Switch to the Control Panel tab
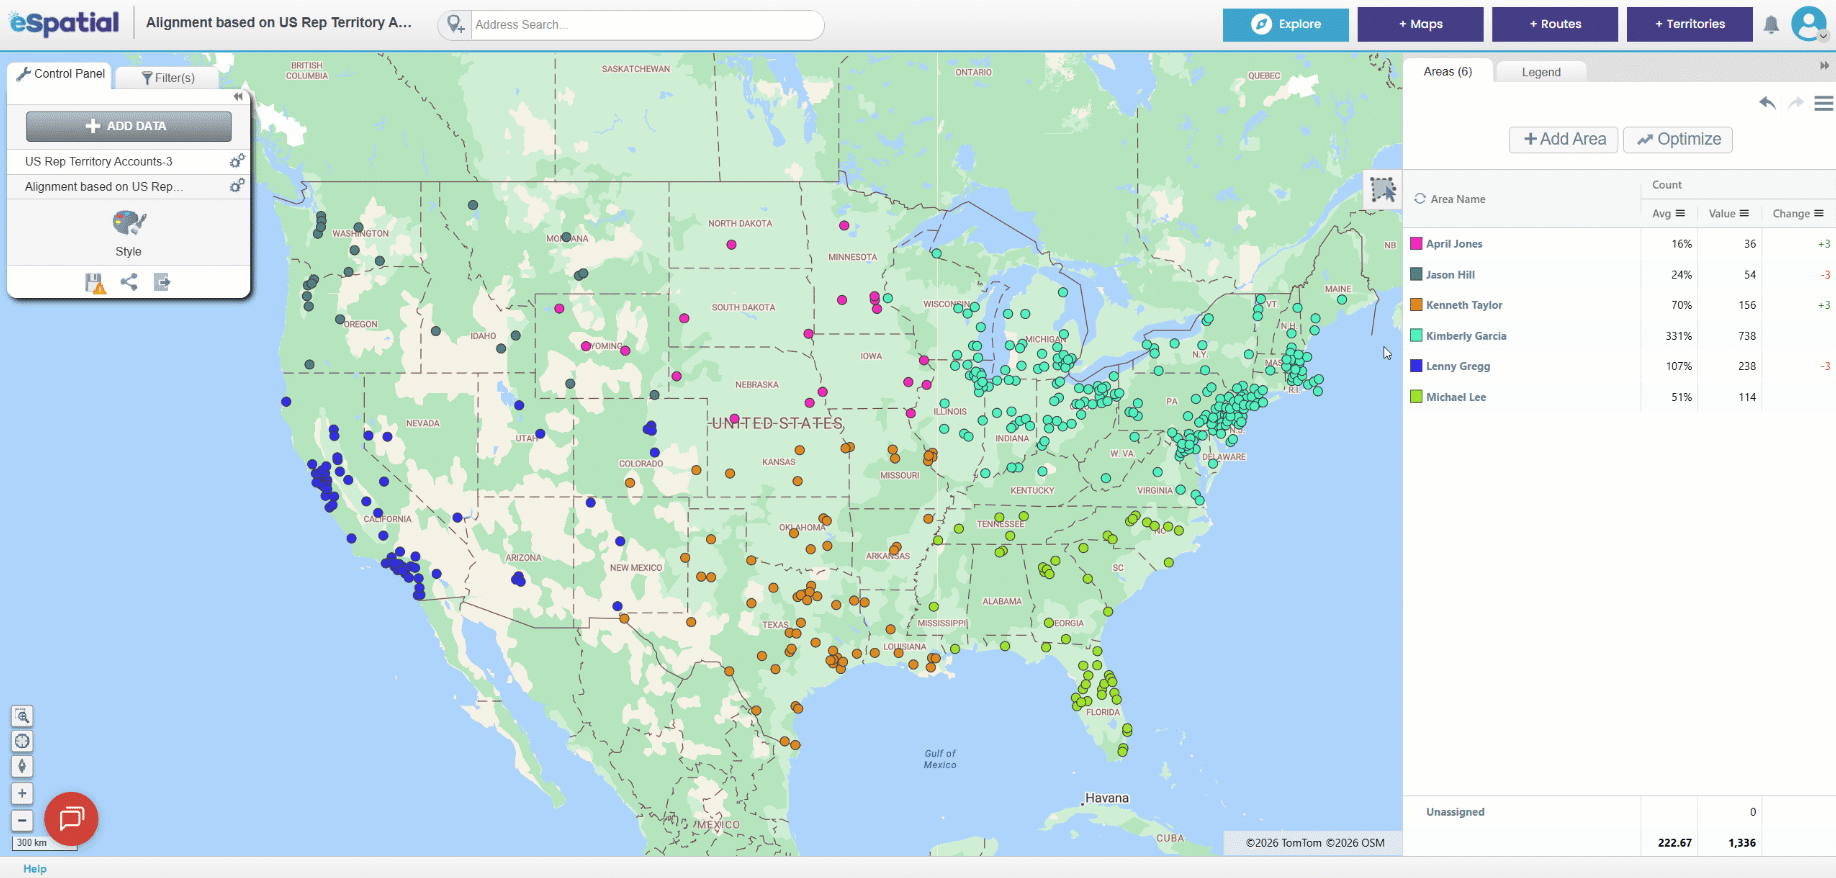Screen dimensions: 1836x878 point(60,74)
